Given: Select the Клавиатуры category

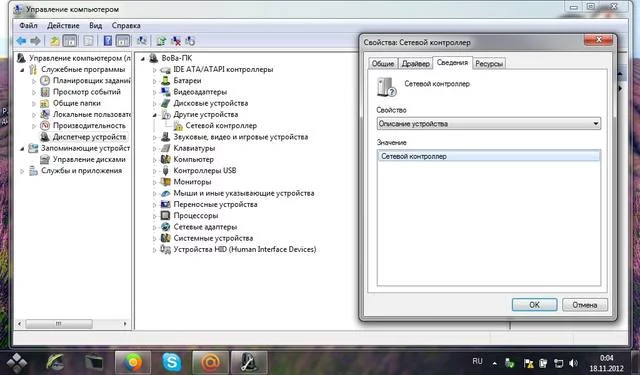Looking at the screenshot, I should (x=194, y=148).
